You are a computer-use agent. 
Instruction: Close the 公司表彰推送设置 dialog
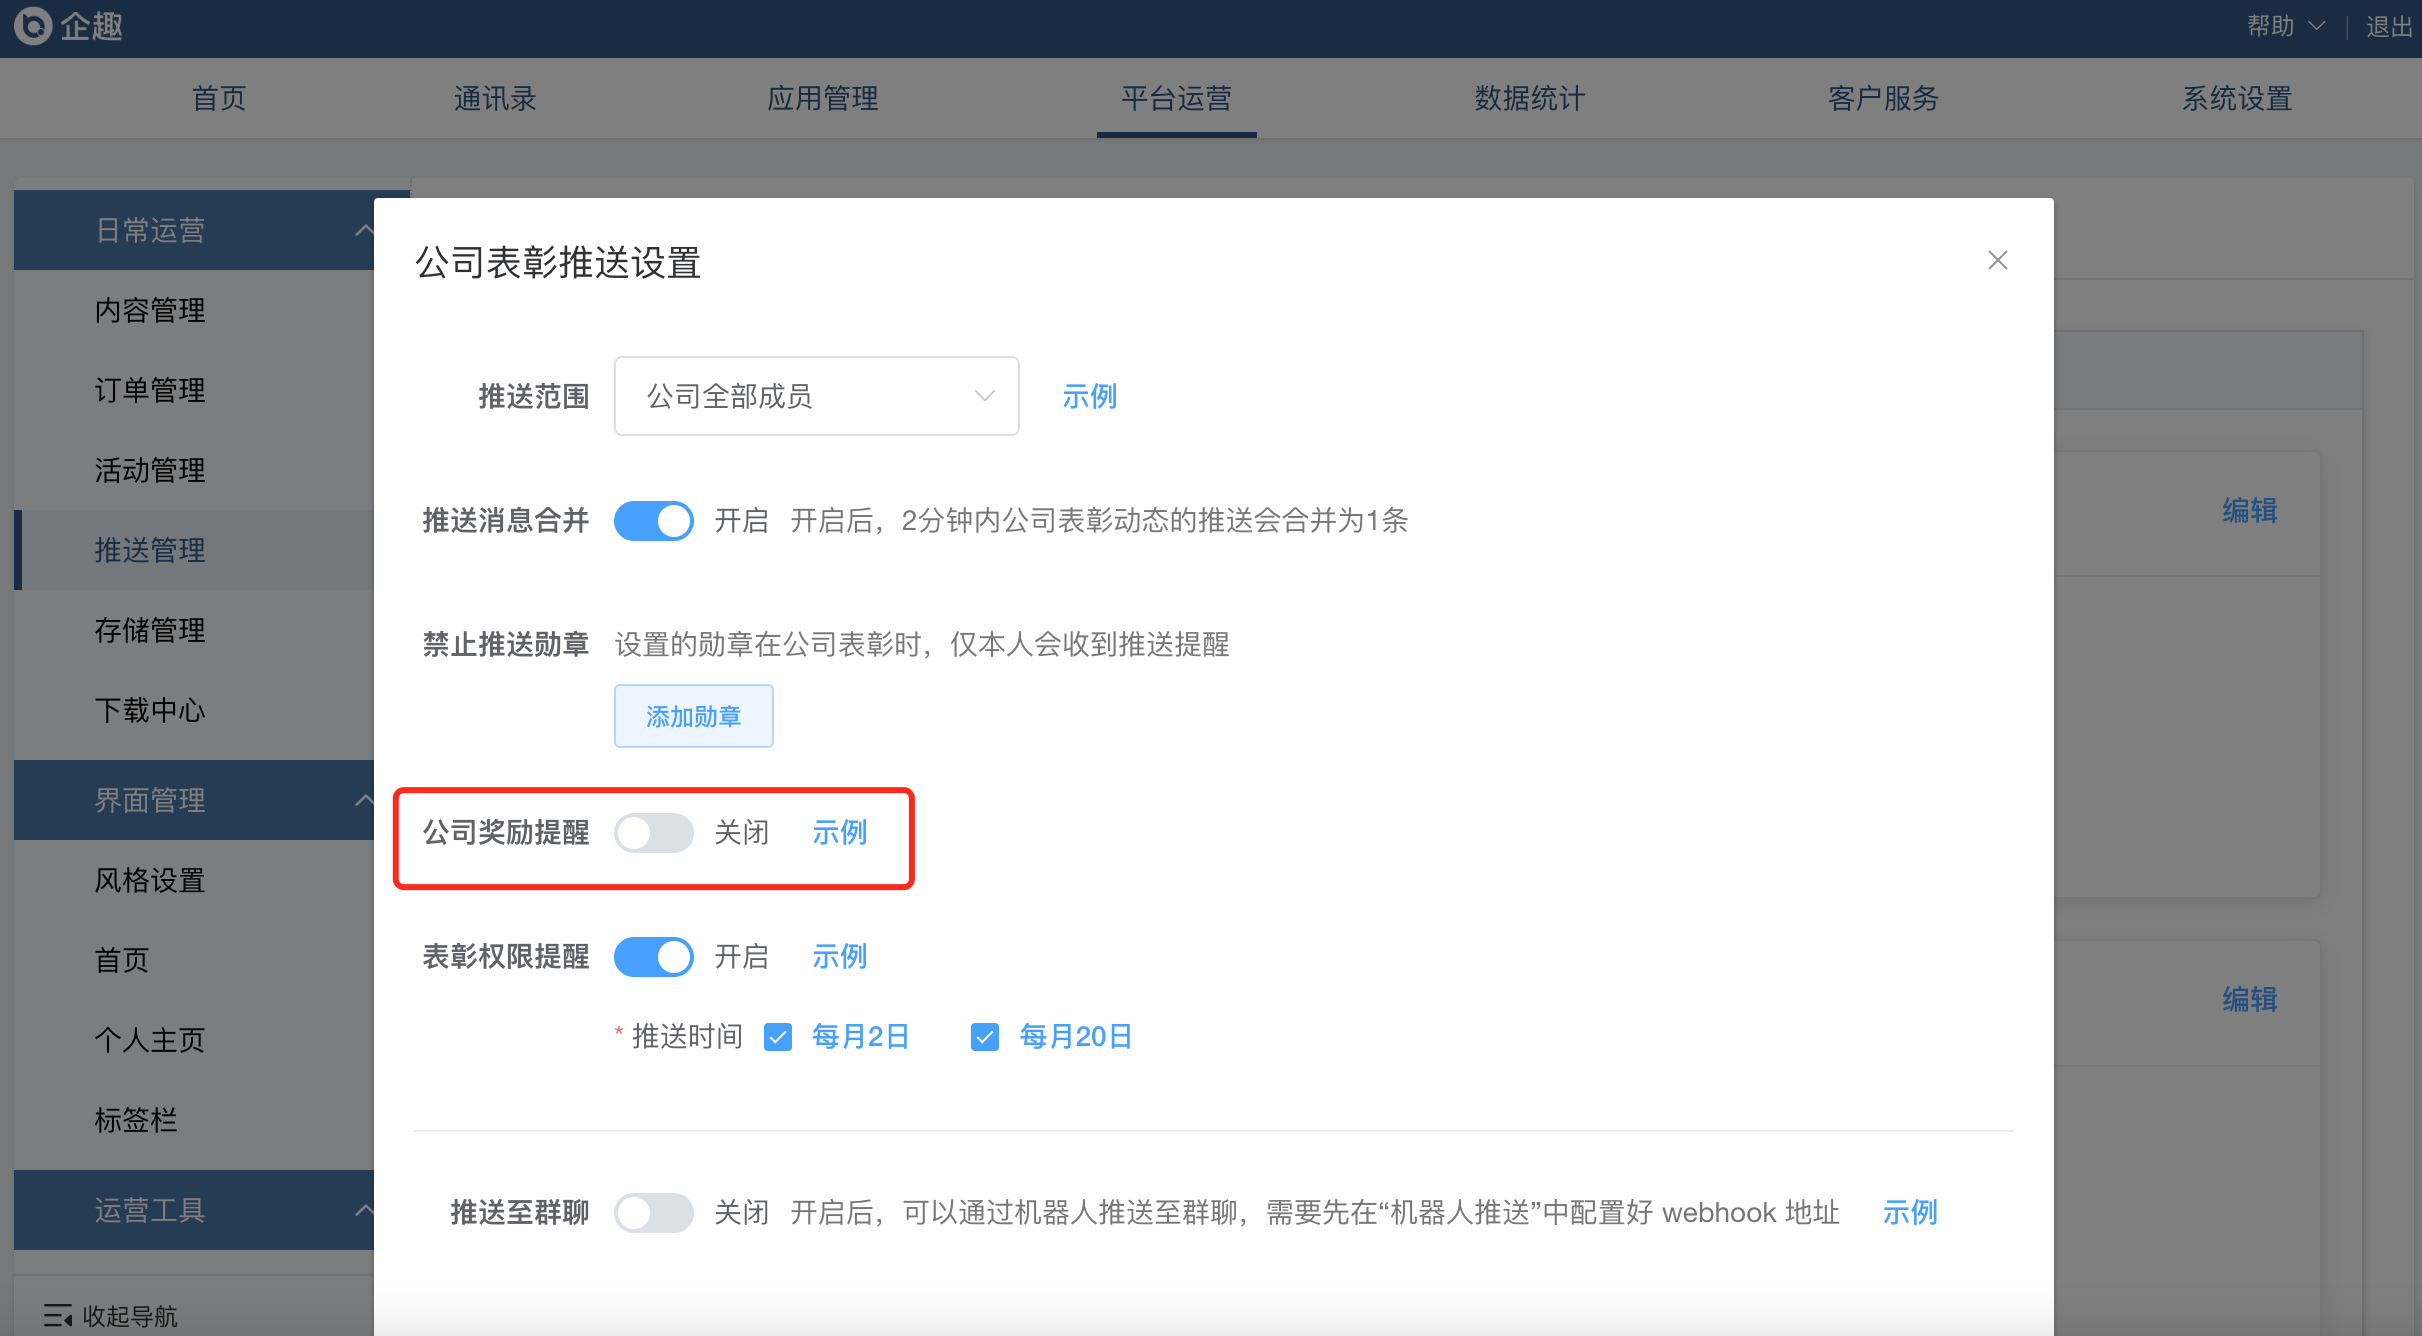[x=1997, y=261]
